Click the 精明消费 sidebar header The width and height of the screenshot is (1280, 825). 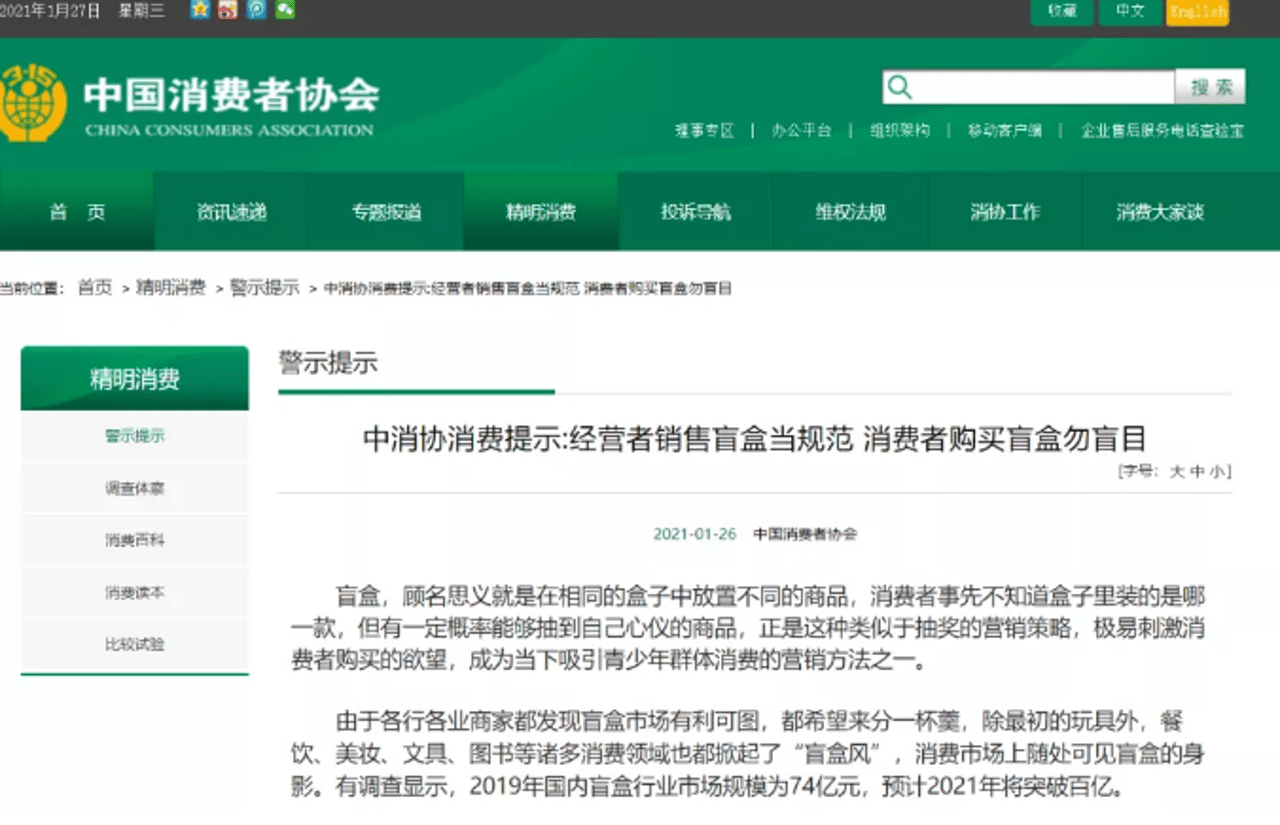point(135,378)
